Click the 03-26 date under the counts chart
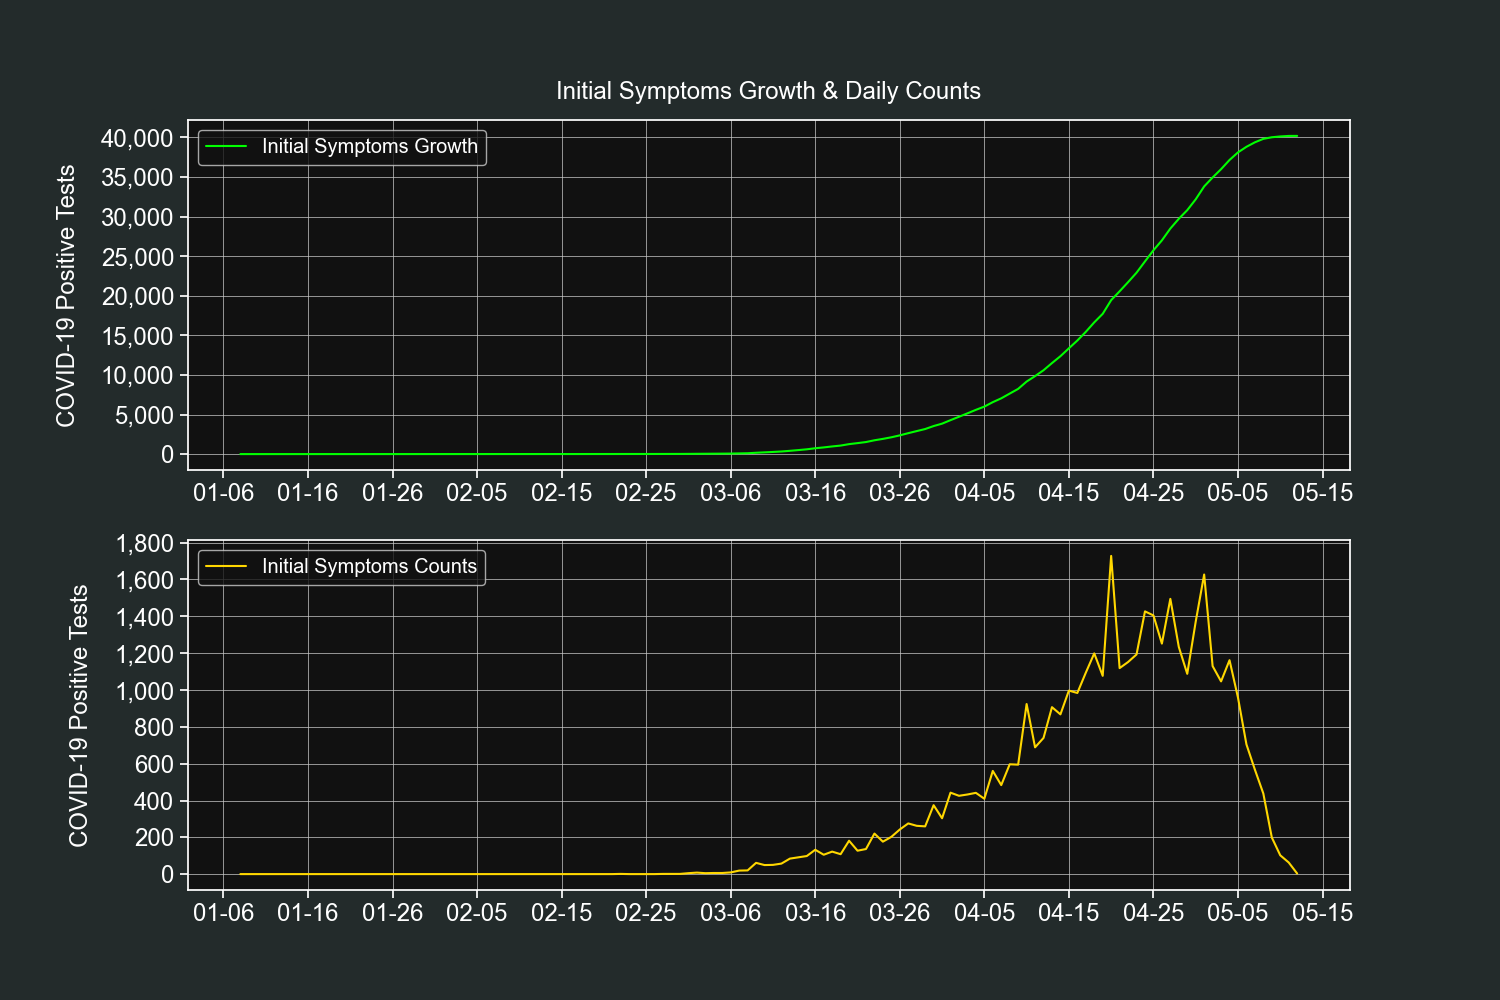Viewport: 1500px width, 1000px height. pyautogui.click(x=900, y=913)
